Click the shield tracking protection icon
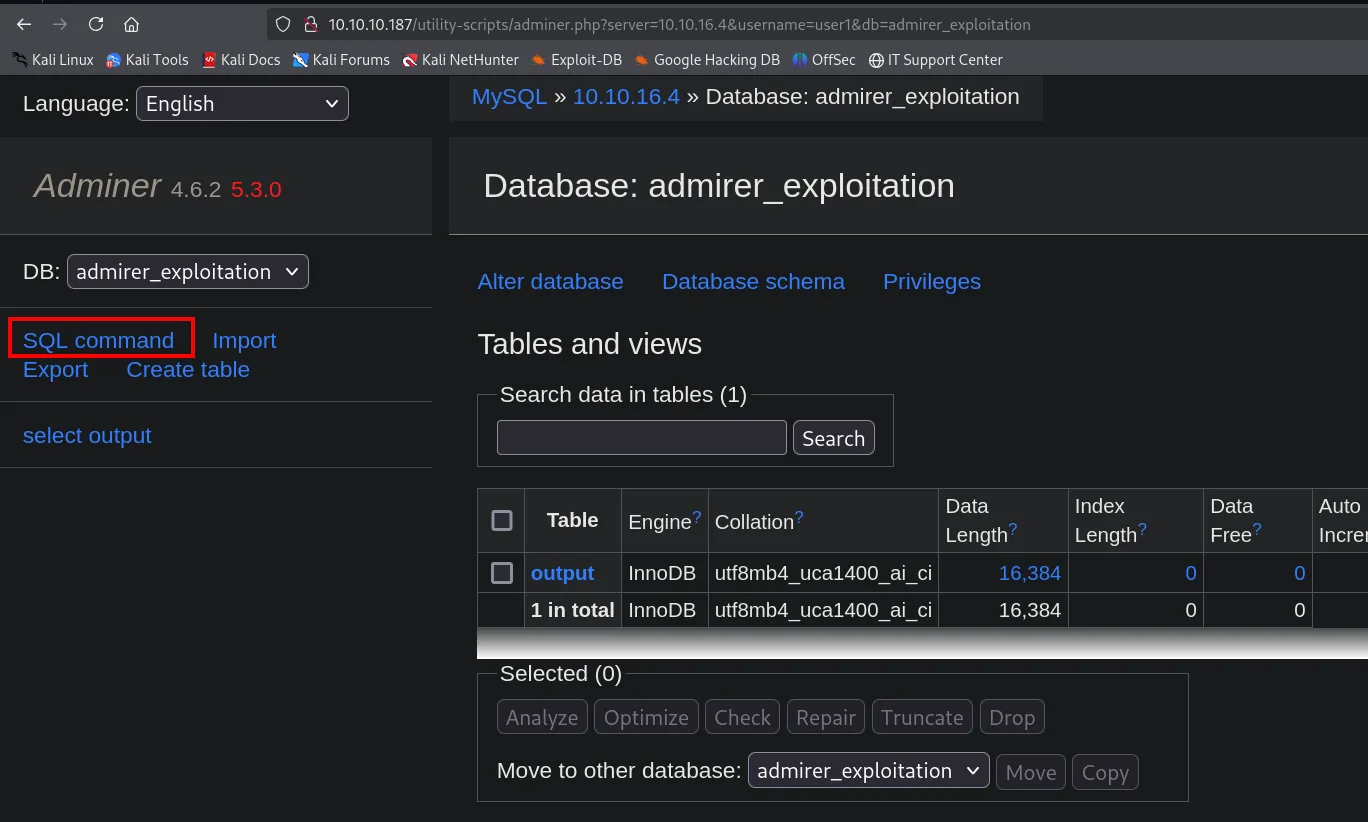 [283, 24]
